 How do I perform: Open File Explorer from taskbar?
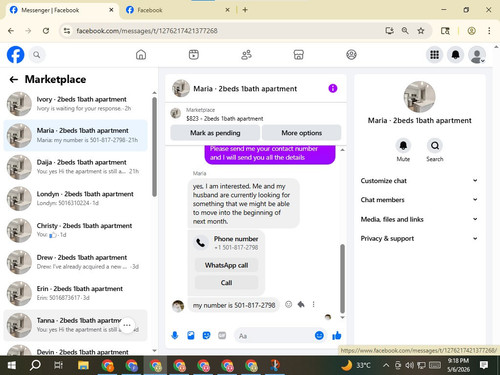(83, 366)
